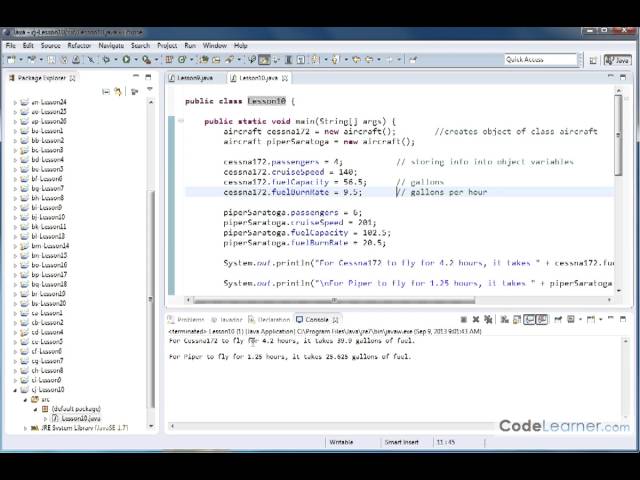Open the File menu
Image resolution: width=640 pixels, height=480 pixels.
[11, 45]
